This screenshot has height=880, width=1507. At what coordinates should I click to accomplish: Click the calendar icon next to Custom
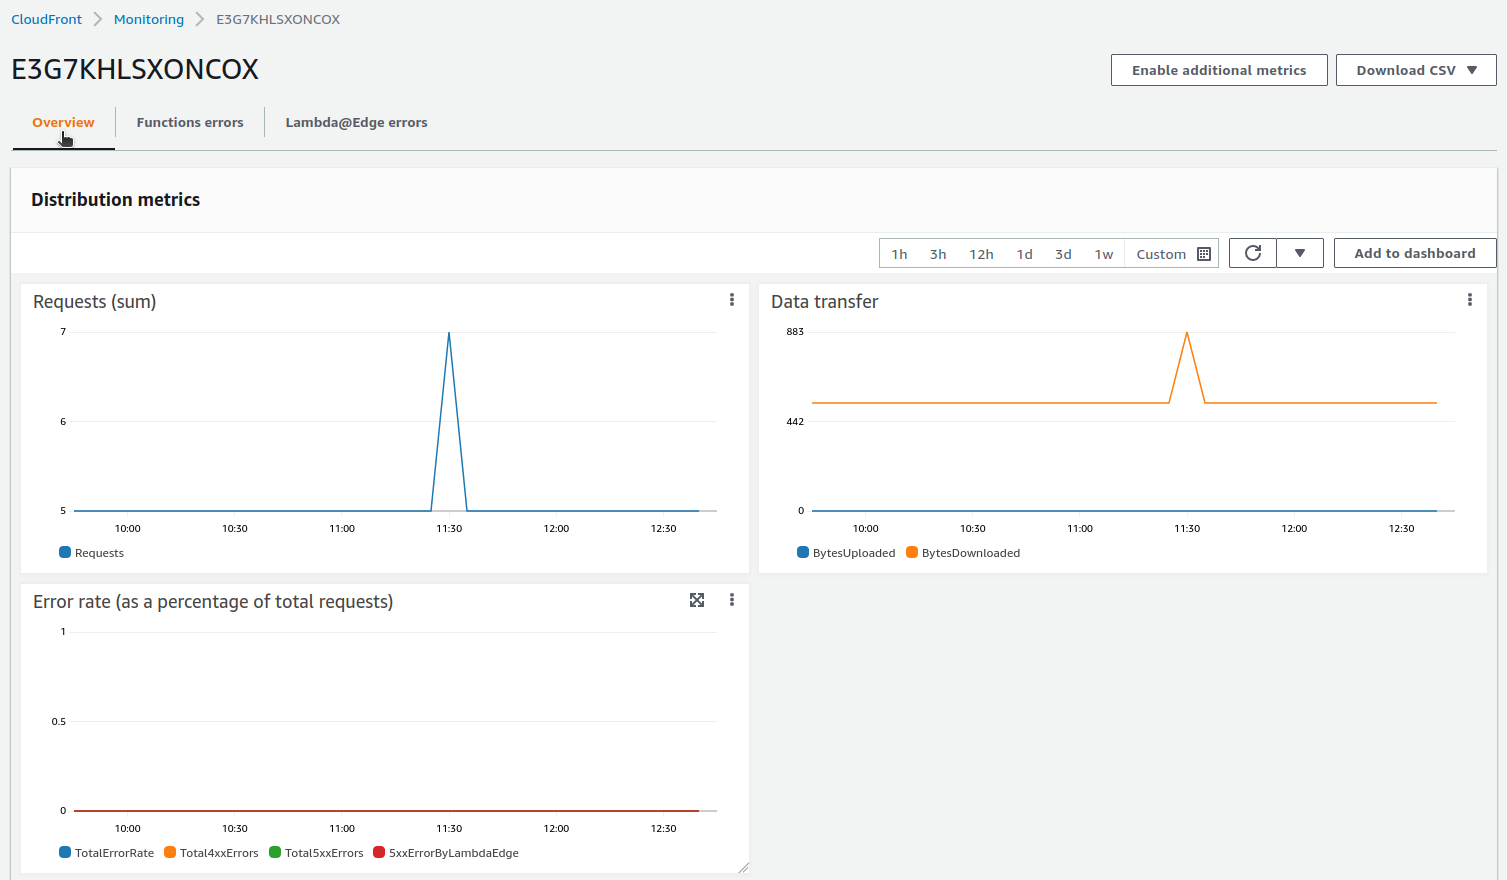[x=1204, y=254]
